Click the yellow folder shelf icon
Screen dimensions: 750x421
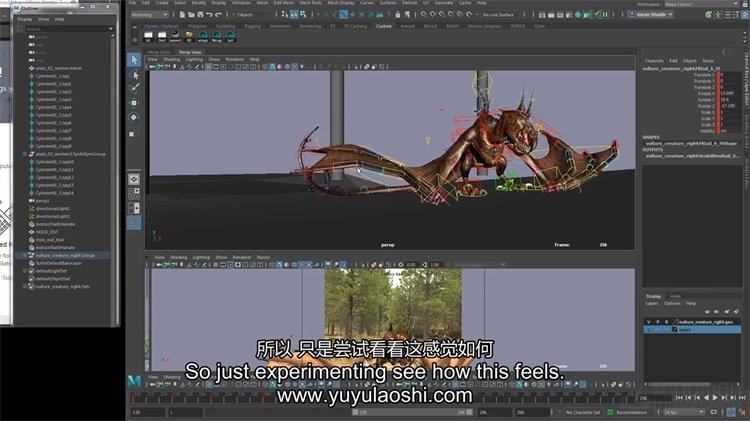pos(189,37)
